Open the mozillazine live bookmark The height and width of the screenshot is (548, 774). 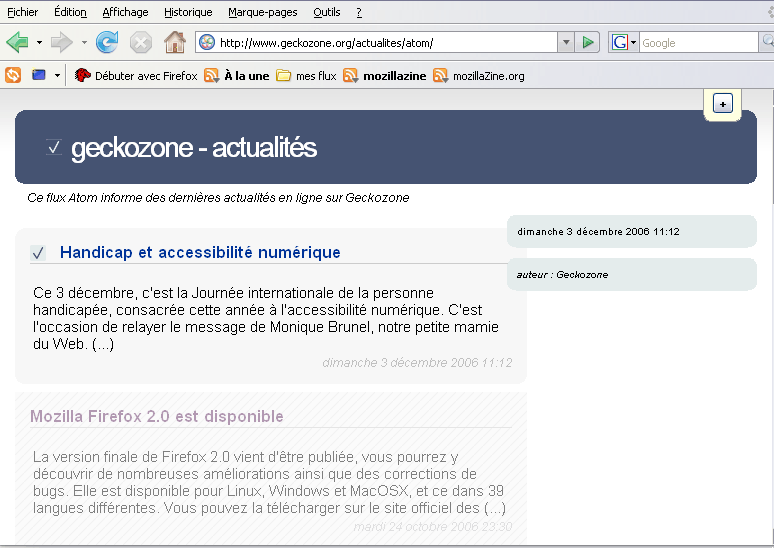pos(385,76)
